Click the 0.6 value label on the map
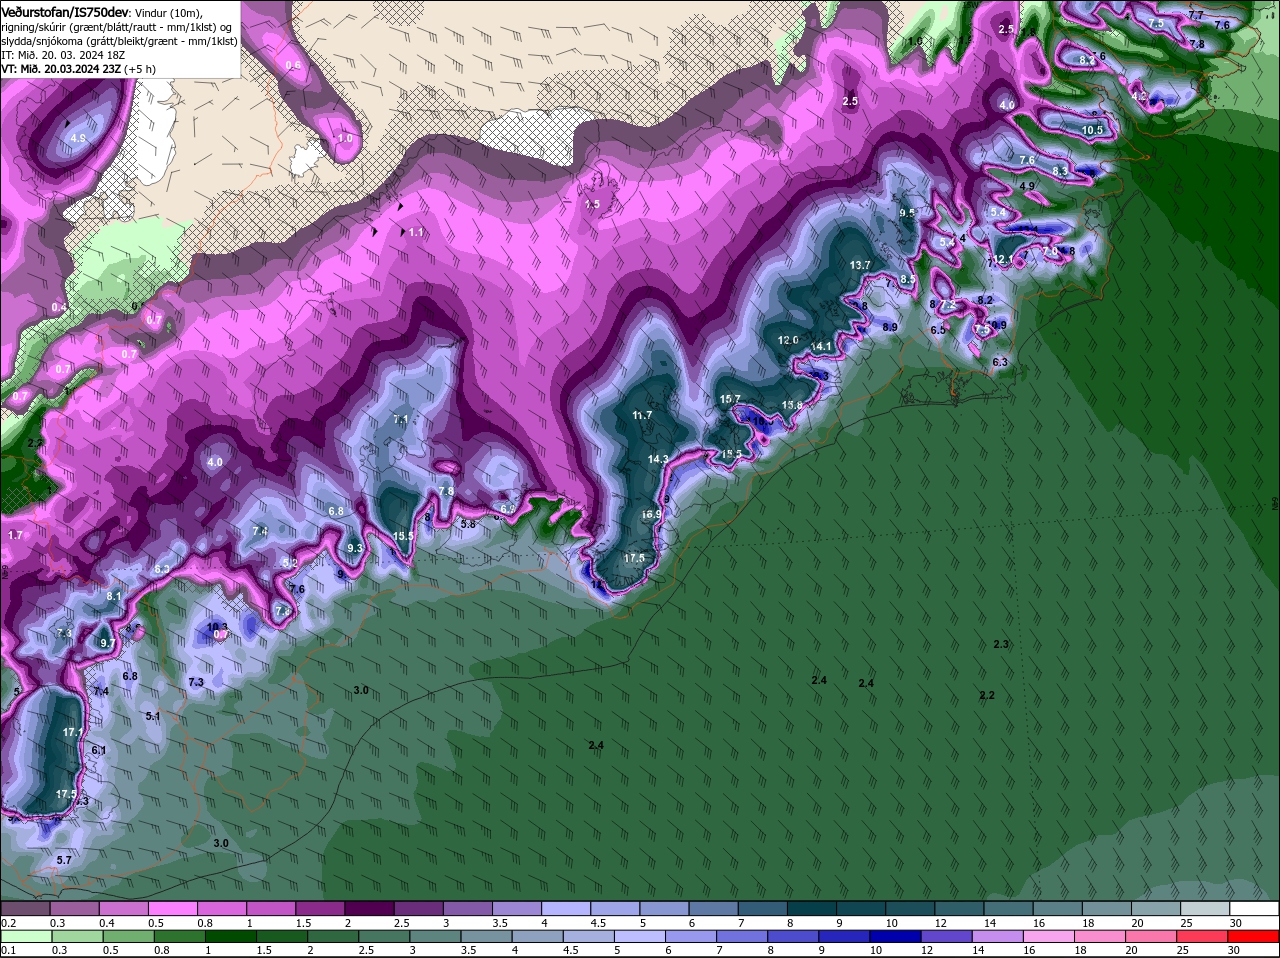1280x958 pixels. (293, 65)
